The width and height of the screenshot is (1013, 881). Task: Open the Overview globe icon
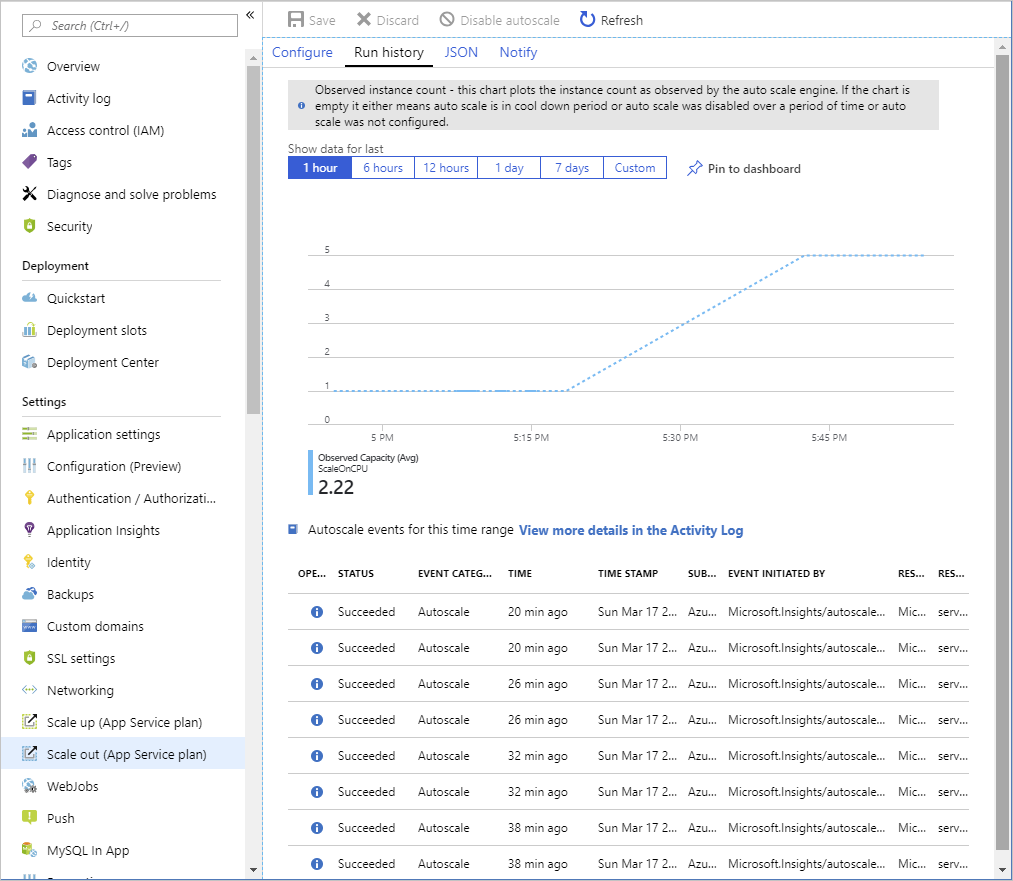click(x=29, y=66)
